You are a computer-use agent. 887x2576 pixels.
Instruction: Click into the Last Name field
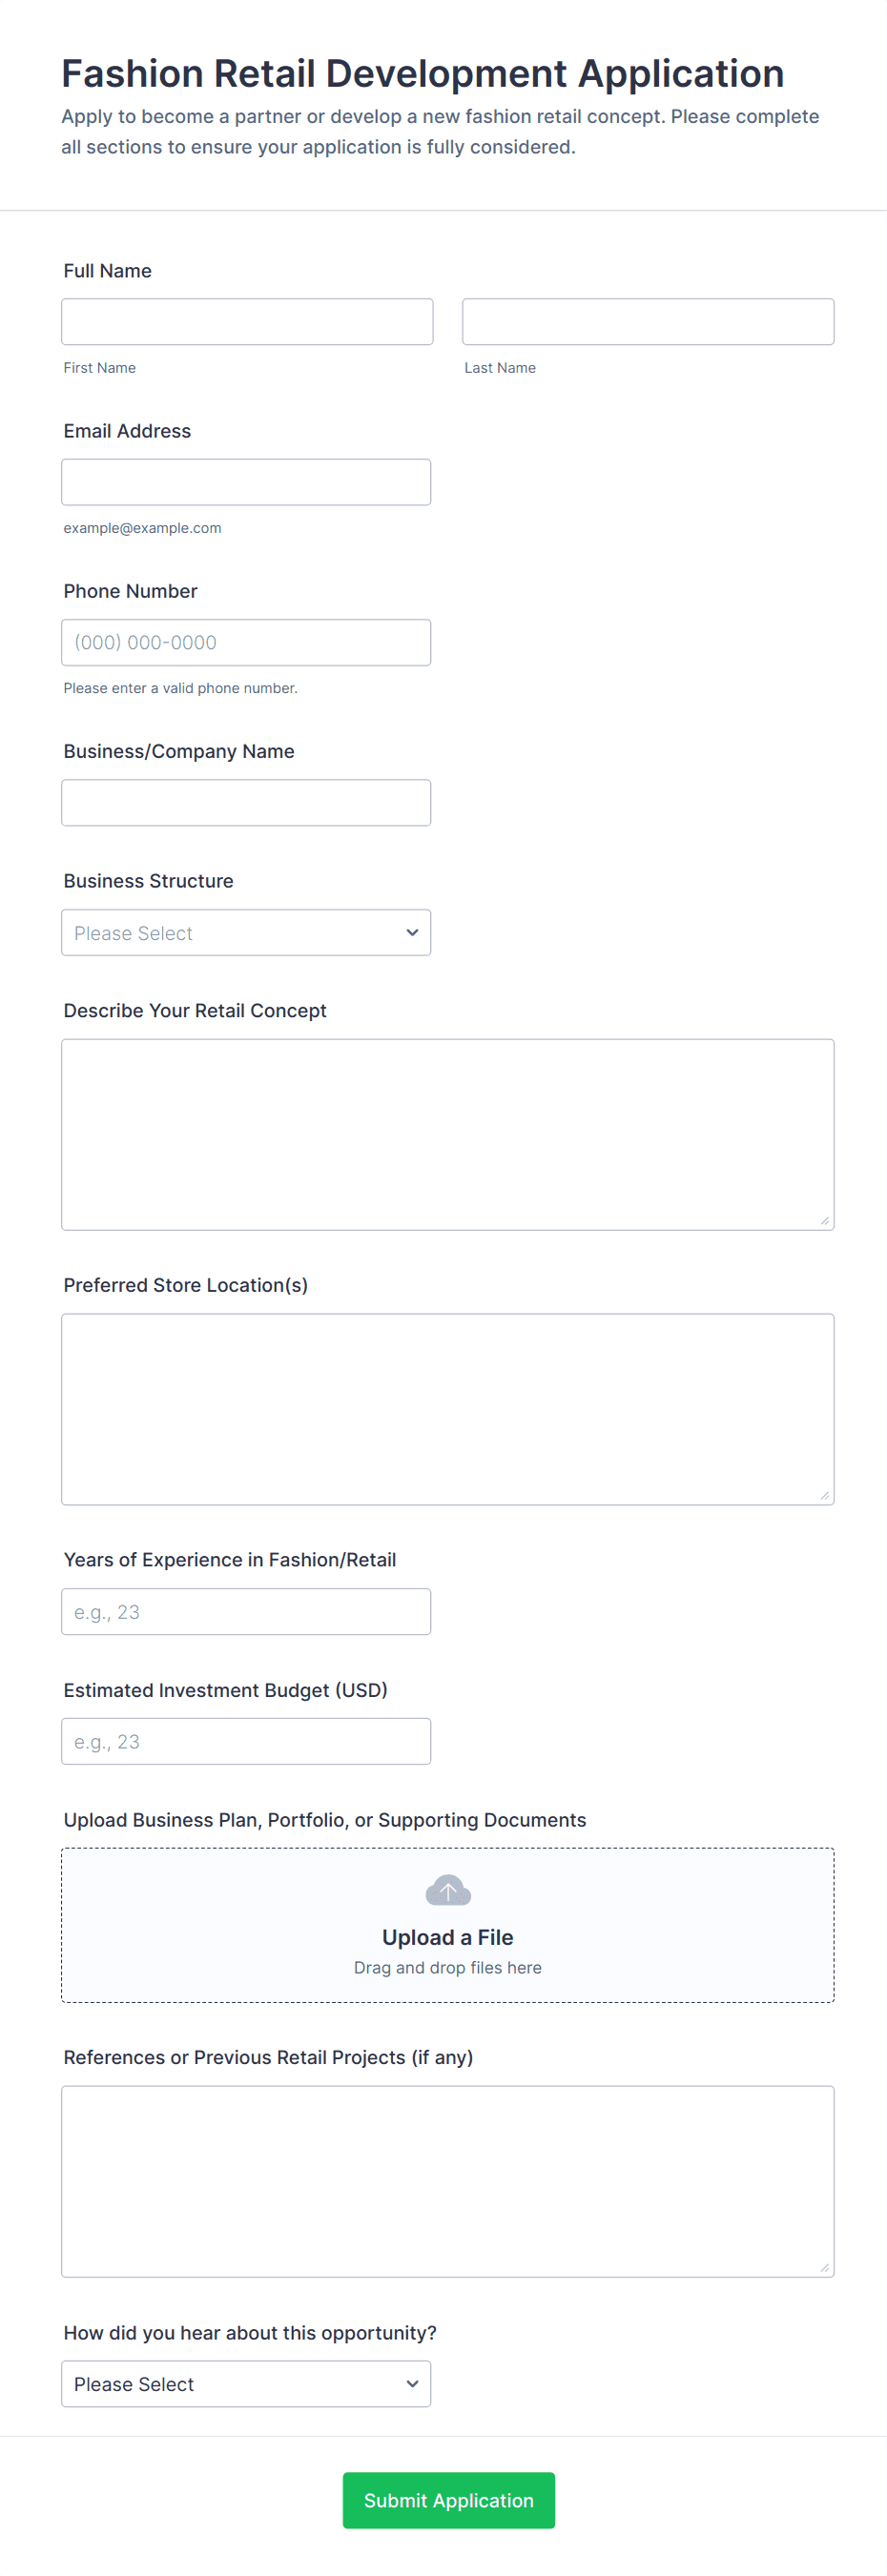pyautogui.click(x=647, y=322)
